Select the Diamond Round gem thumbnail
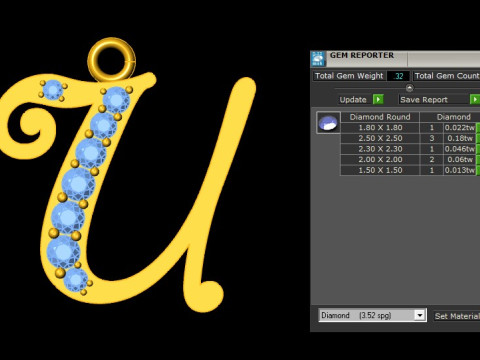Screen dimensions: 480x360 click(x=328, y=123)
